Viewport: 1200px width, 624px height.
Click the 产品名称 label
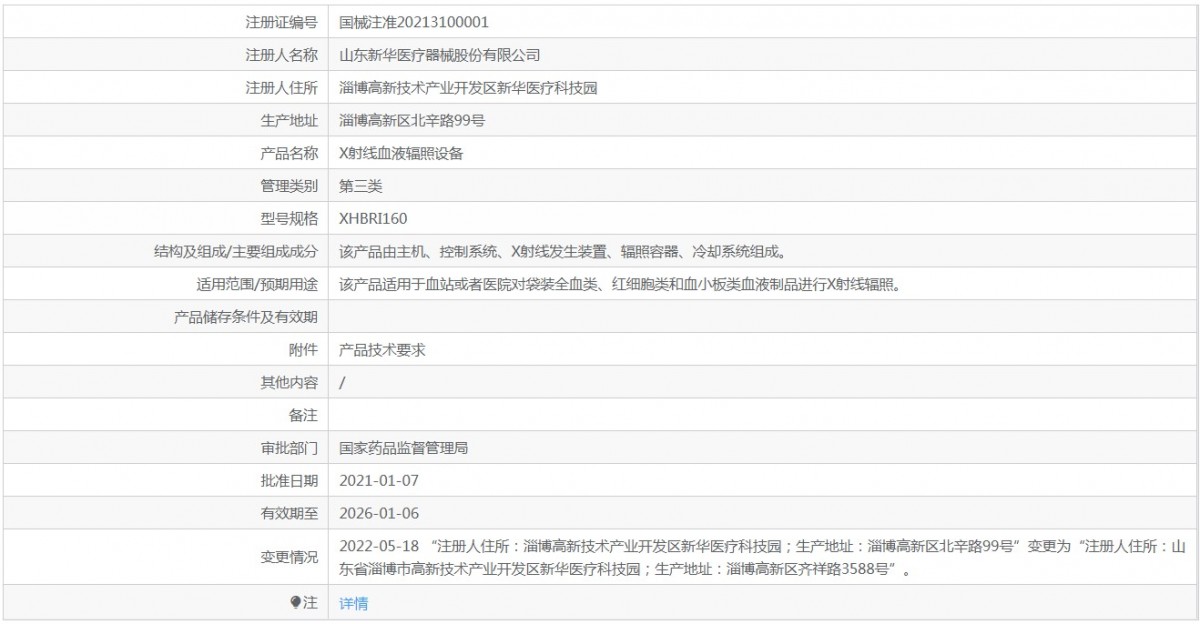click(x=289, y=153)
